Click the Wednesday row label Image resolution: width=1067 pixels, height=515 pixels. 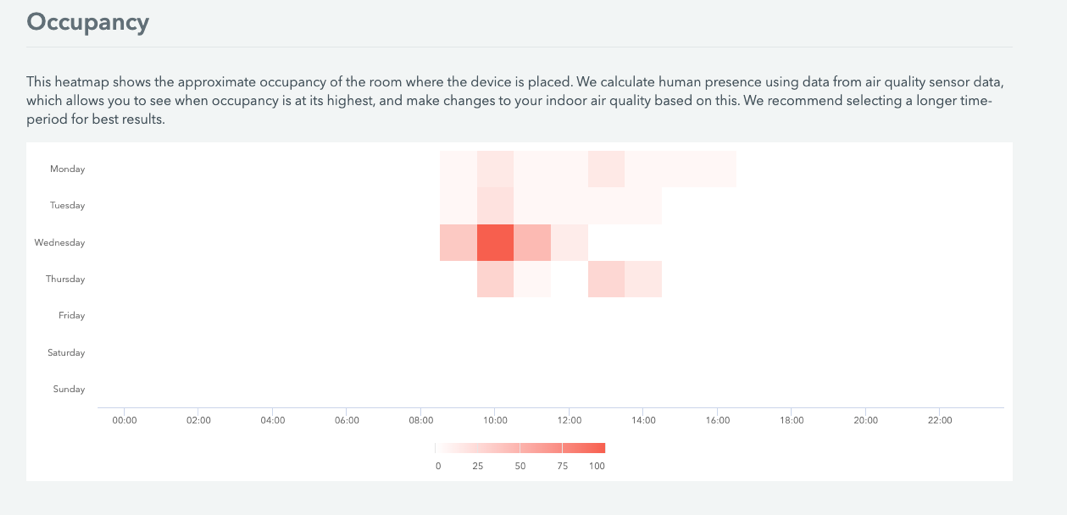60,242
